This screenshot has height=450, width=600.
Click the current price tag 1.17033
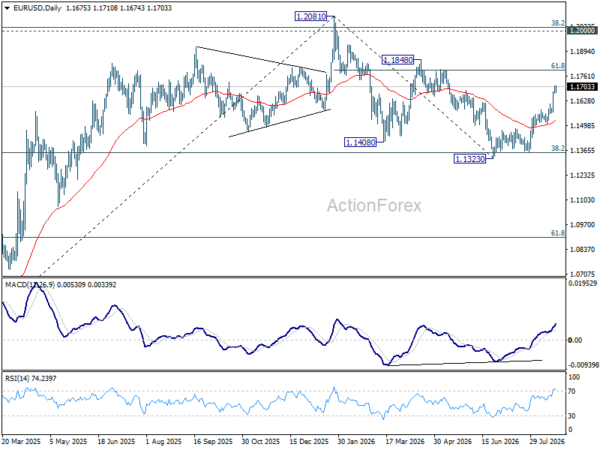point(582,87)
